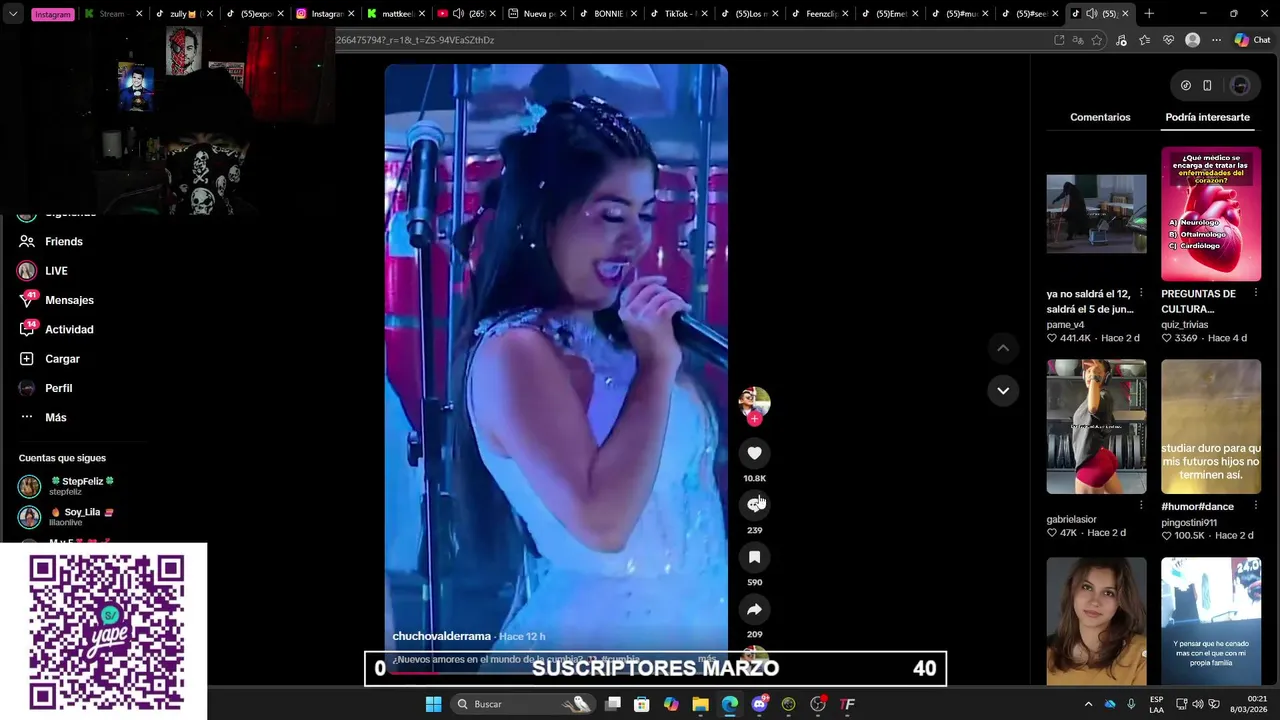Go to the next video with the down chevron

pos(1003,390)
